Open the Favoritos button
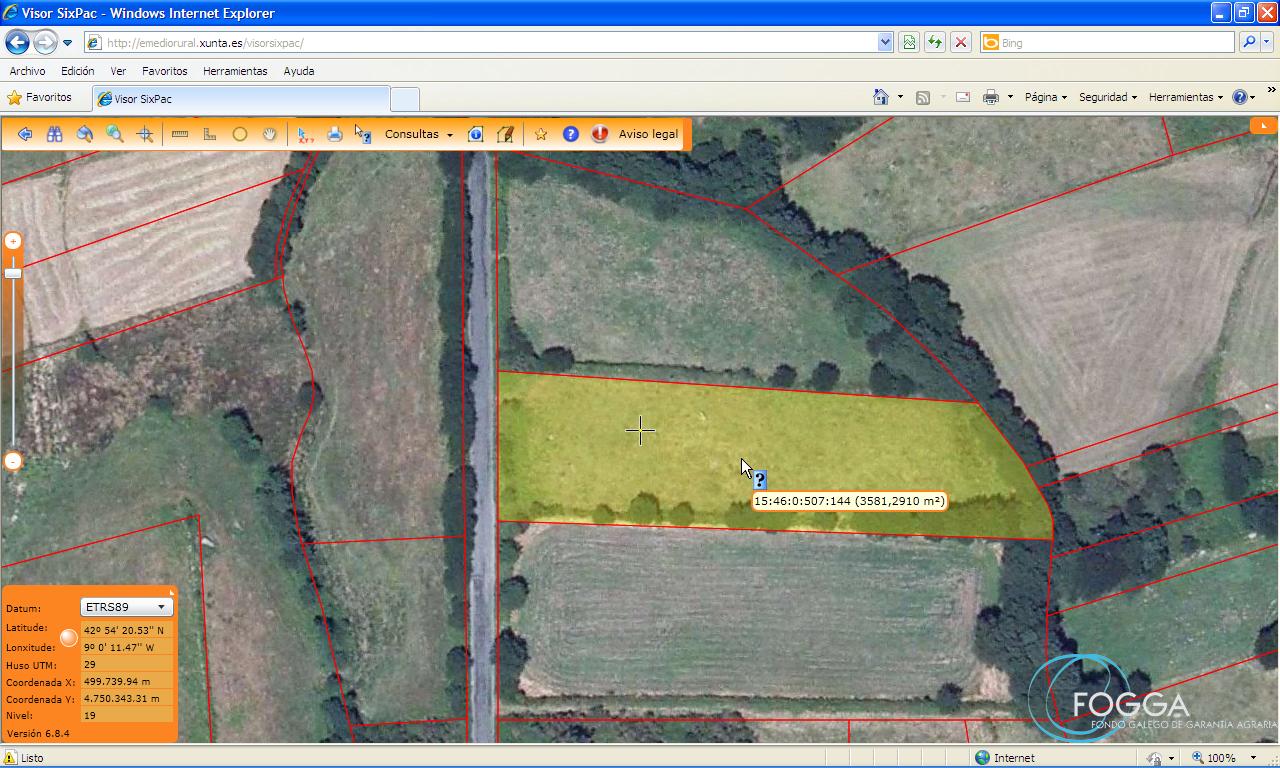This screenshot has width=1280, height=768. (x=40, y=98)
